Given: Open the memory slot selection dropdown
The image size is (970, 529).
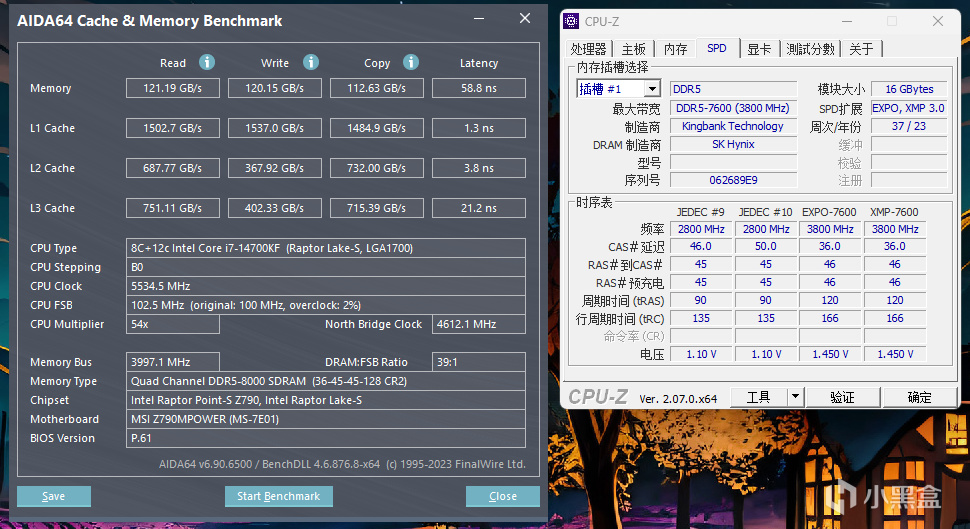Looking at the screenshot, I should pyautogui.click(x=652, y=89).
